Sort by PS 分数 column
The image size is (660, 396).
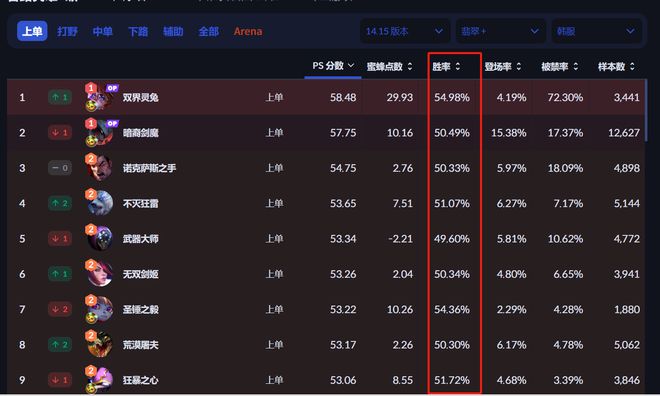333,66
